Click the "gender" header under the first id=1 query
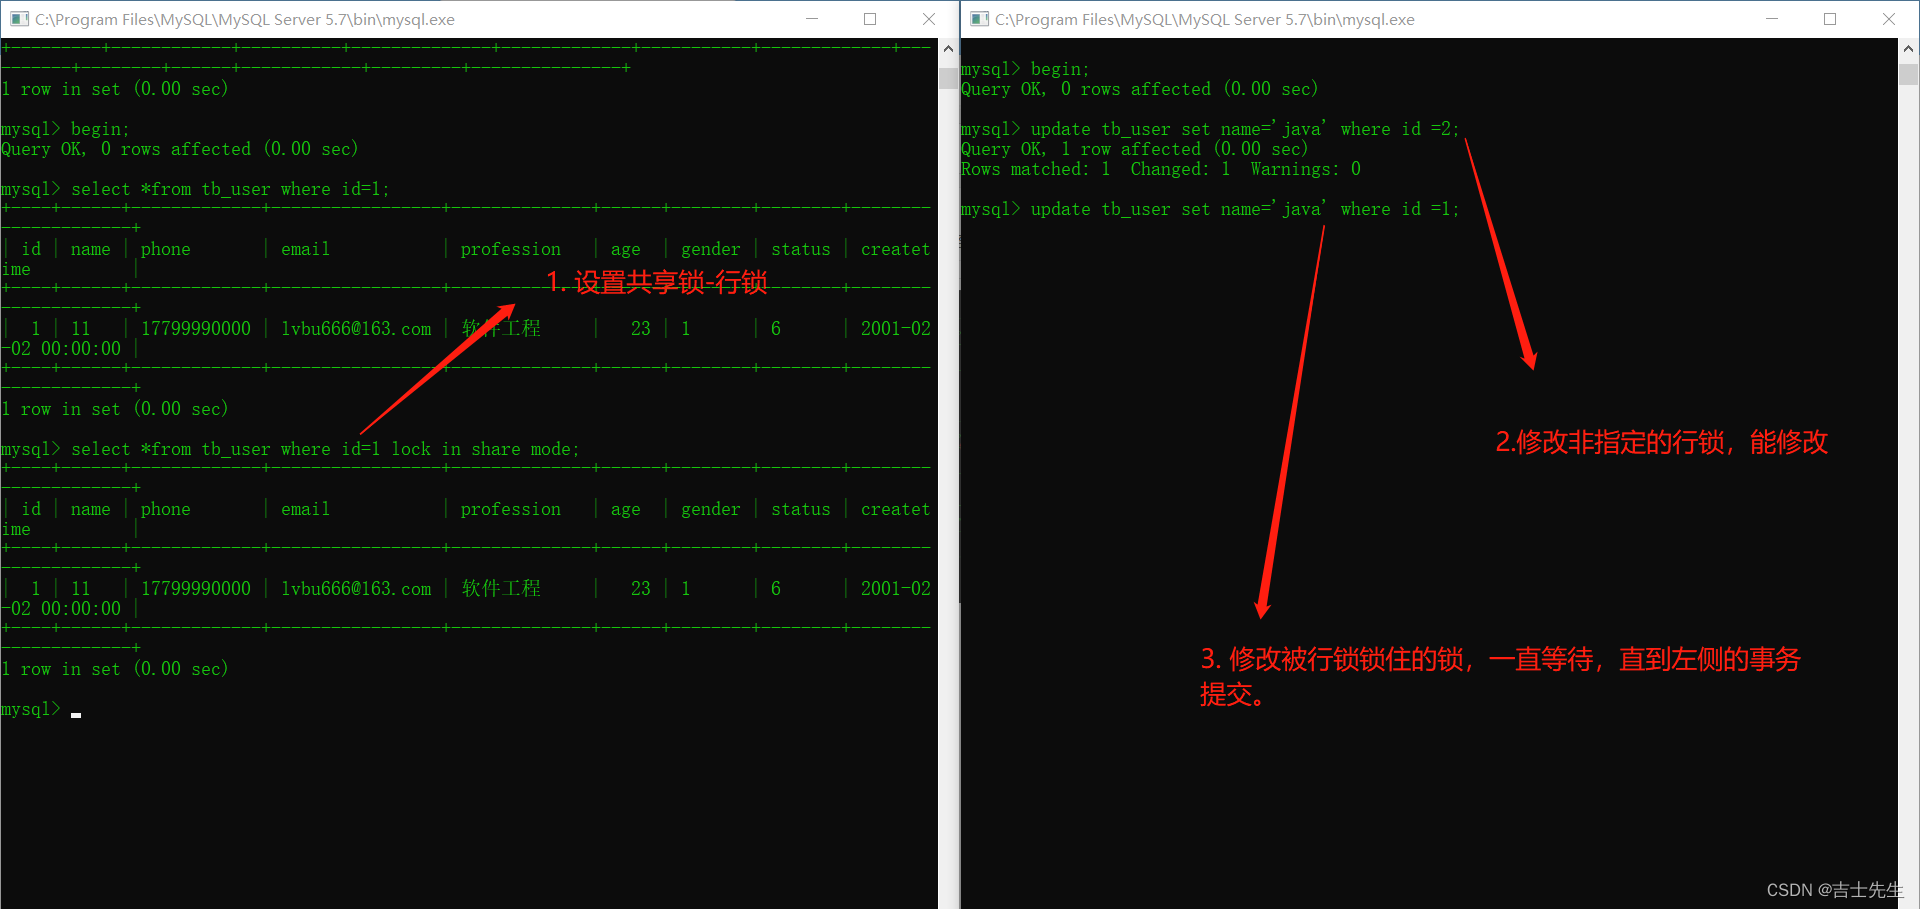This screenshot has height=909, width=1920. tap(711, 249)
